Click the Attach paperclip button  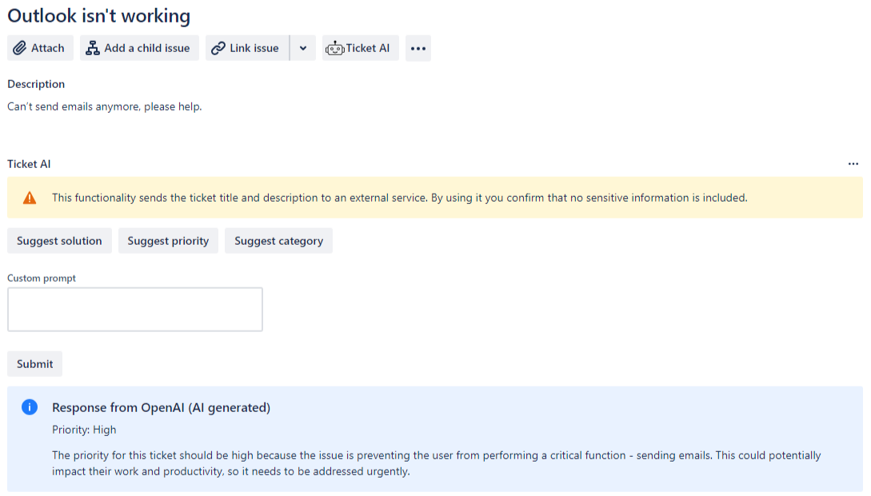point(39,48)
